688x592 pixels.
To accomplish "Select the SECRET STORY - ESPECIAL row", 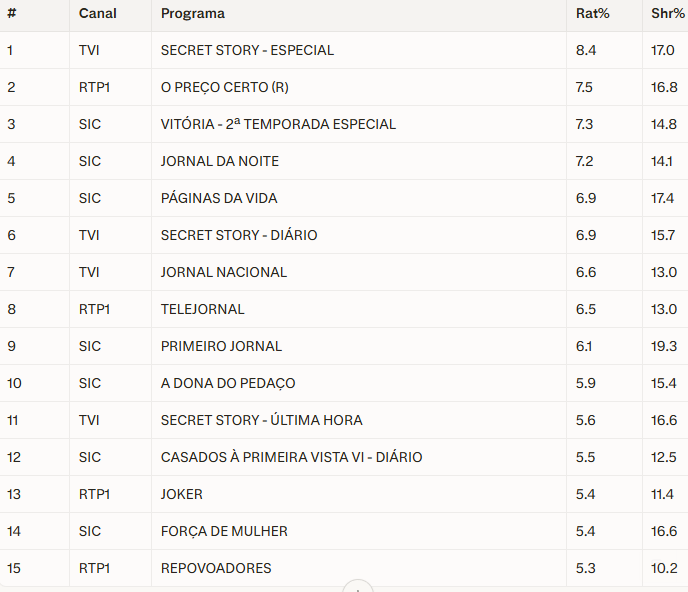I will 247,50.
